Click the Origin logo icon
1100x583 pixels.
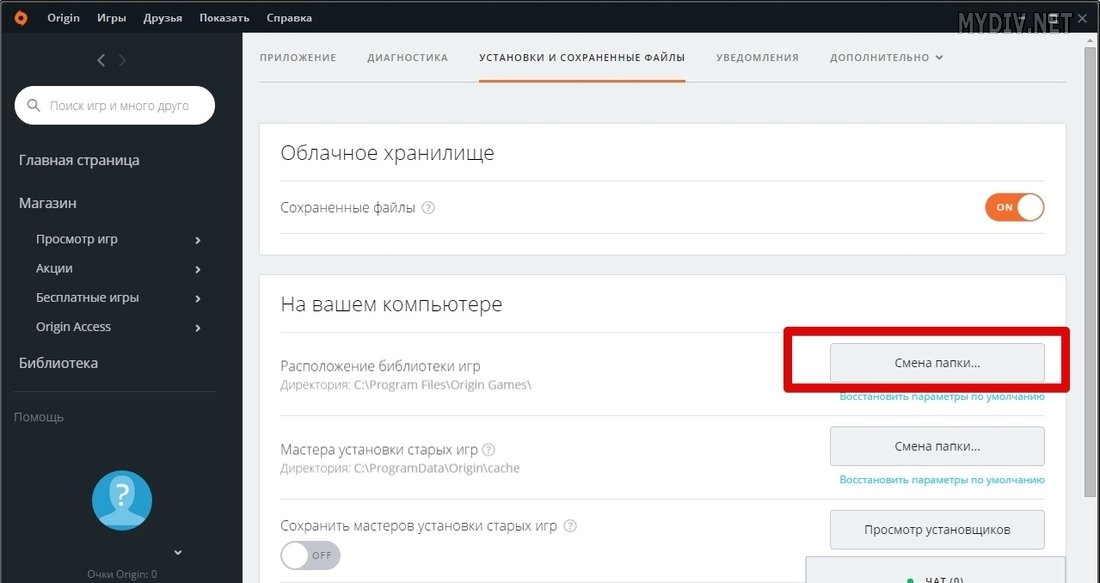coord(21,18)
